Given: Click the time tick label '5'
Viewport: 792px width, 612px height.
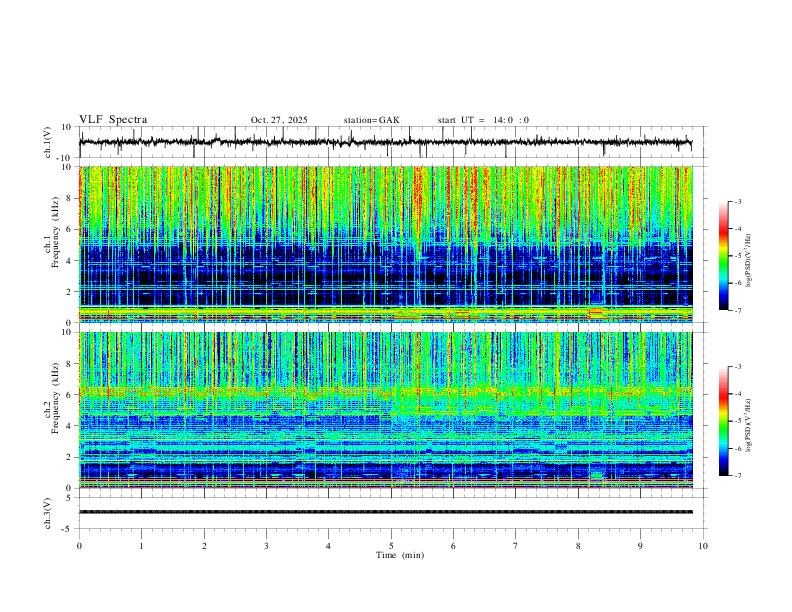Looking at the screenshot, I should click(x=391, y=546).
